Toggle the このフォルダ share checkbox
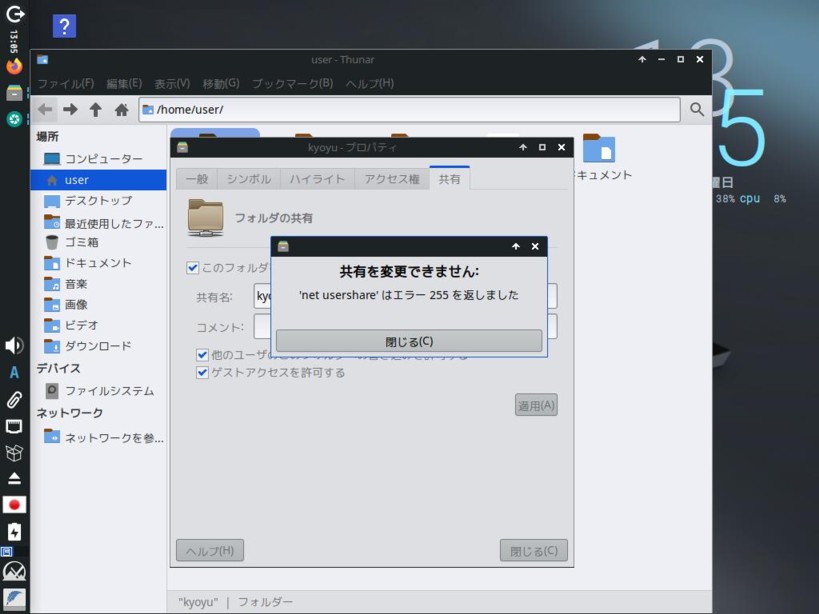 tap(193, 268)
